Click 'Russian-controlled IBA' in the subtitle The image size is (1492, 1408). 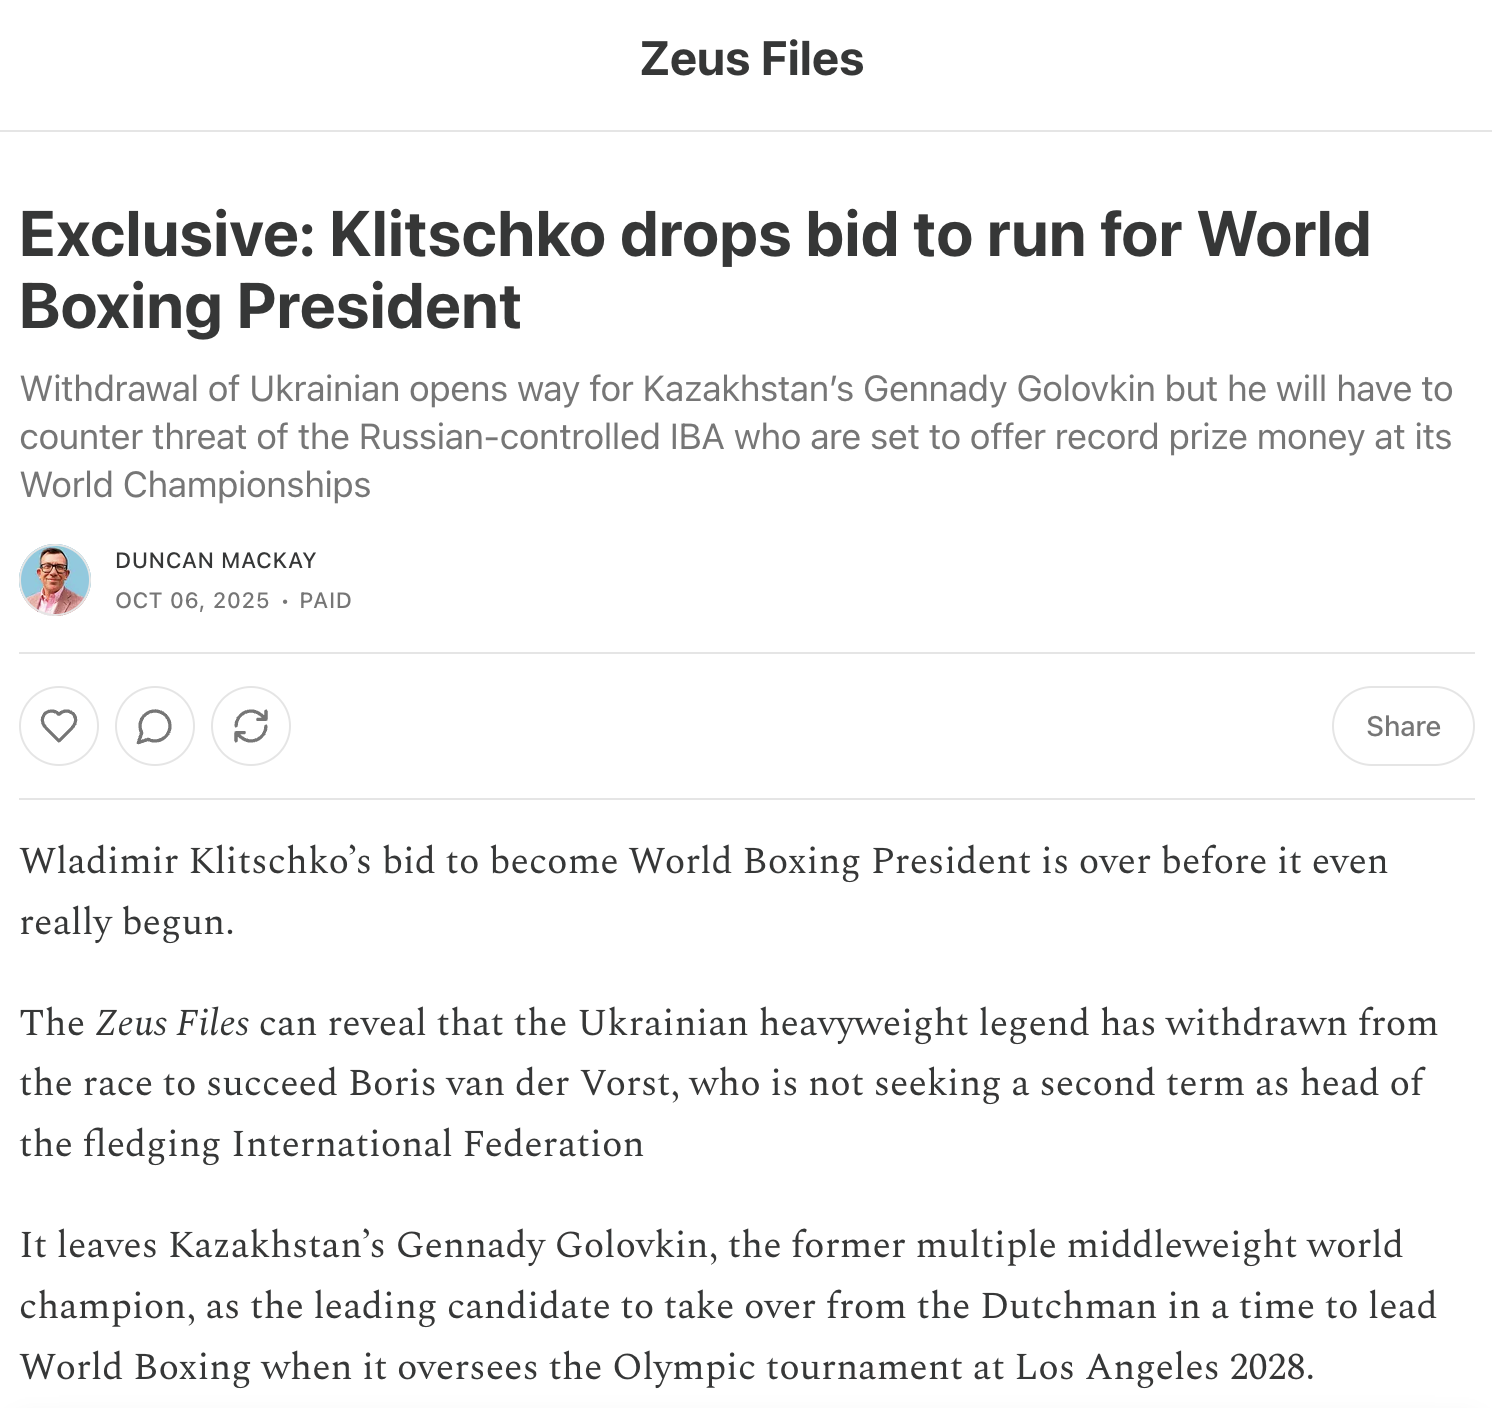pyautogui.click(x=541, y=437)
